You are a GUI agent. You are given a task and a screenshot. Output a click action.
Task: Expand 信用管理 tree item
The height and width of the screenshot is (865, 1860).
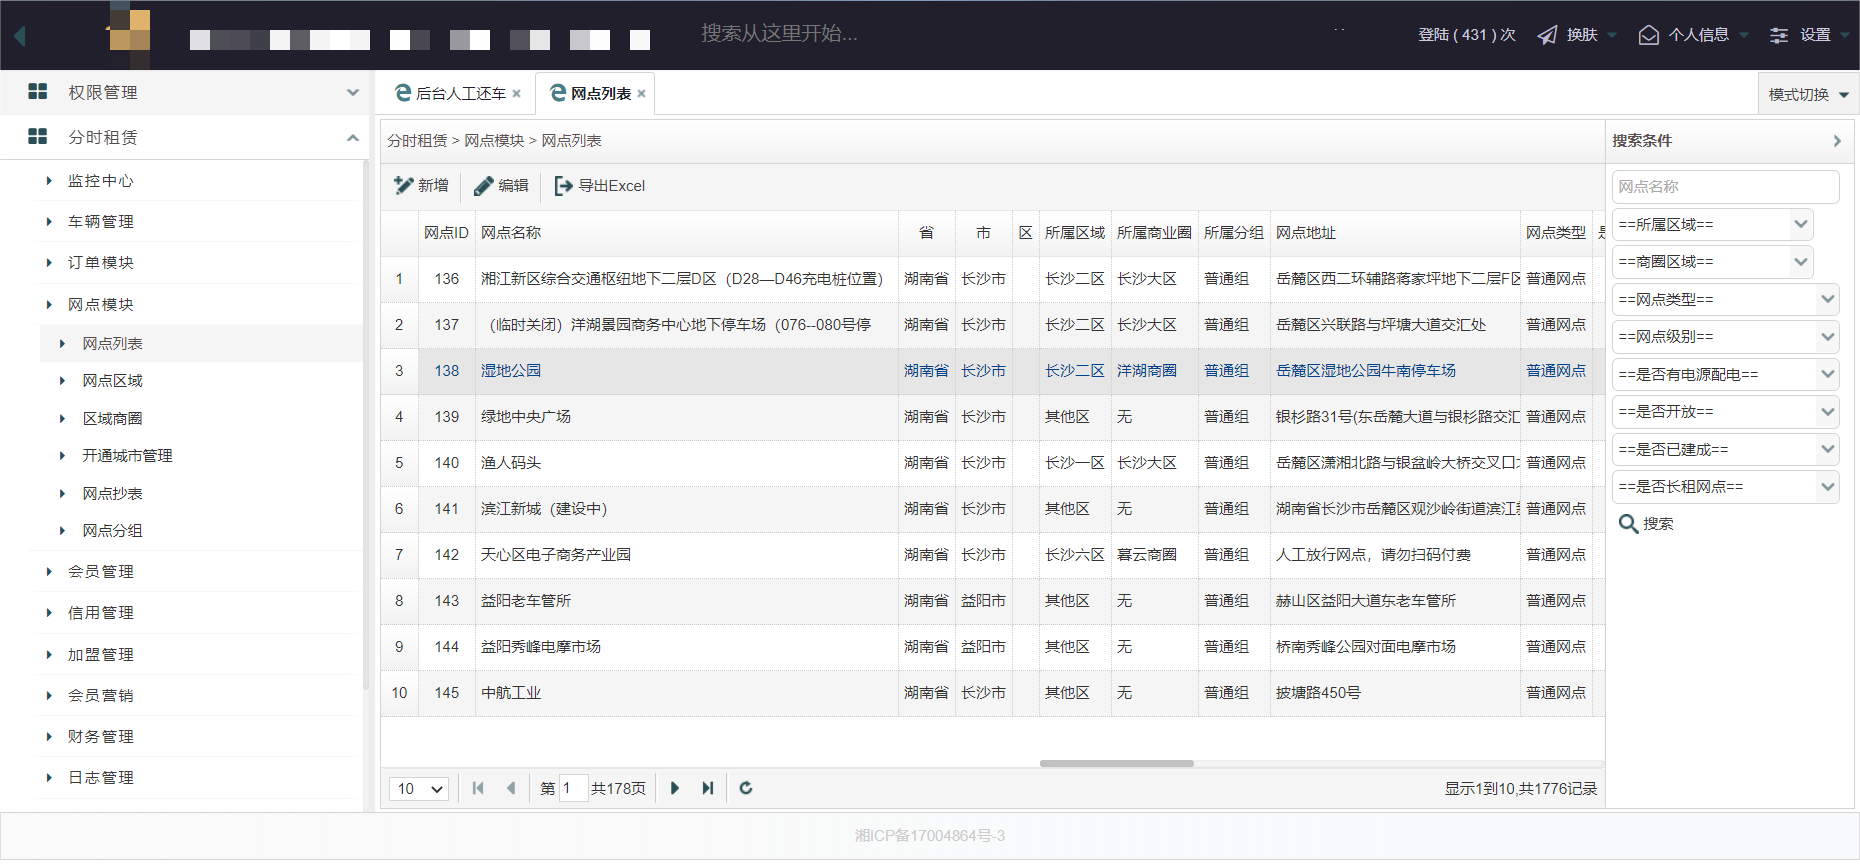48,613
